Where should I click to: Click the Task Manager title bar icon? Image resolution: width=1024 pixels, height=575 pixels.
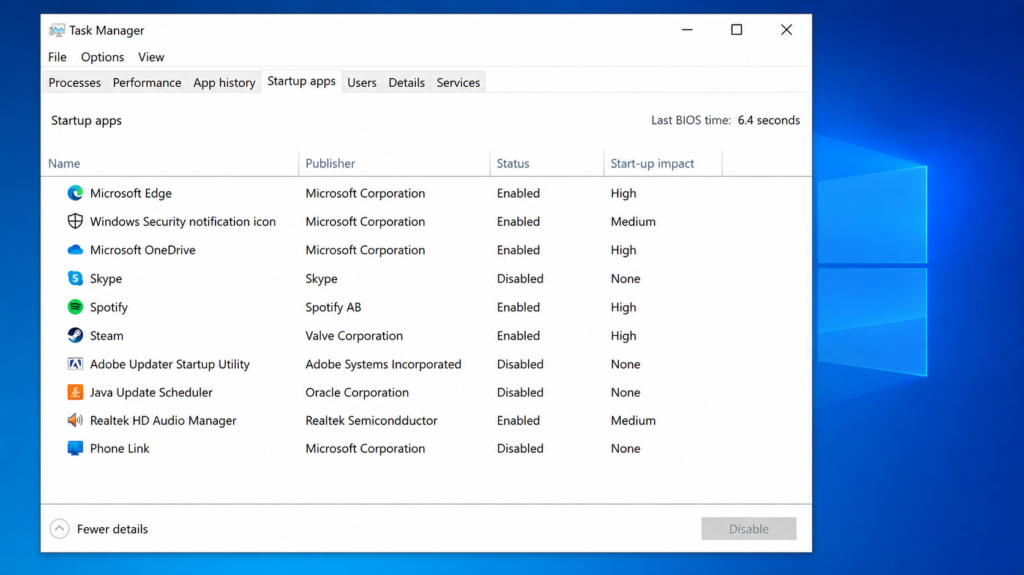57,30
